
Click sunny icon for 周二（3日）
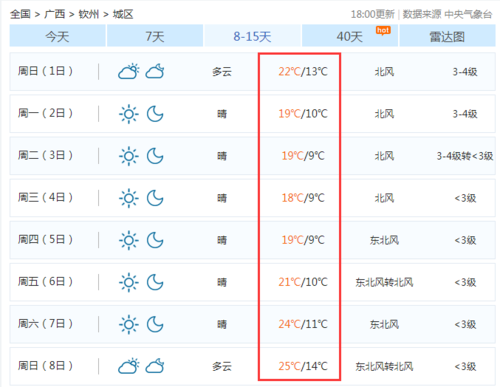click(129, 156)
